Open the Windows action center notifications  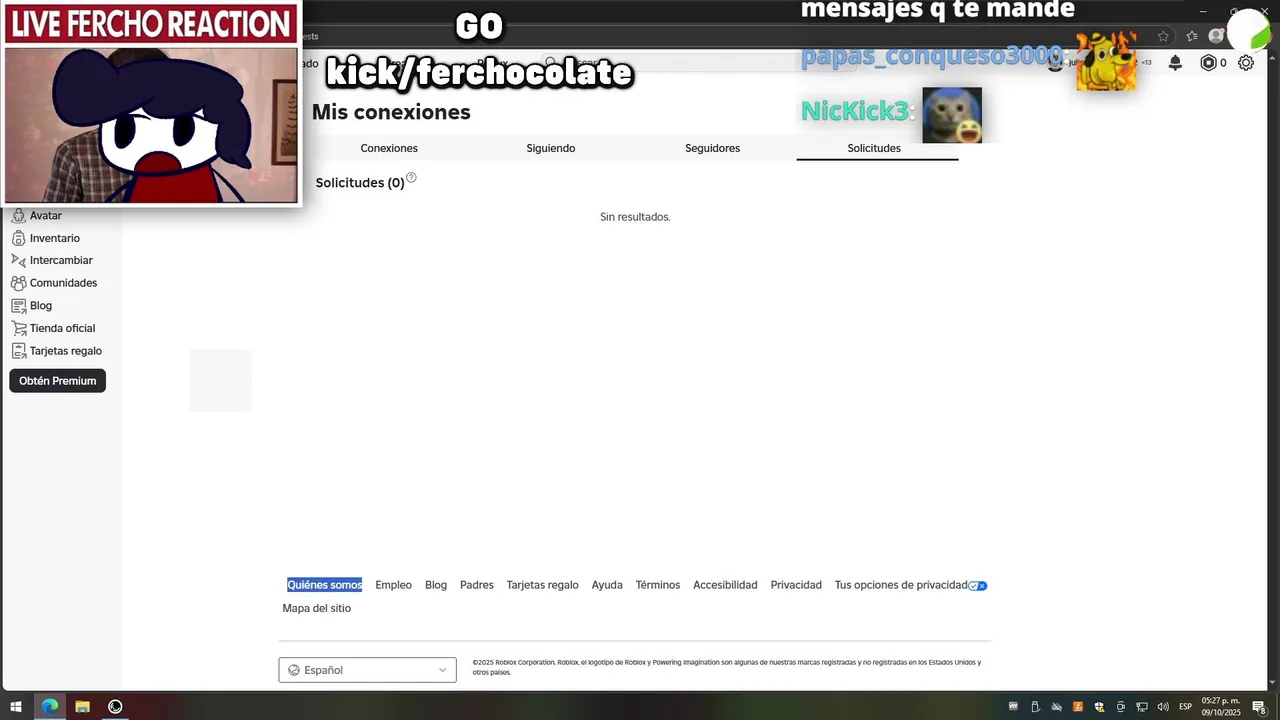pos(1259,707)
